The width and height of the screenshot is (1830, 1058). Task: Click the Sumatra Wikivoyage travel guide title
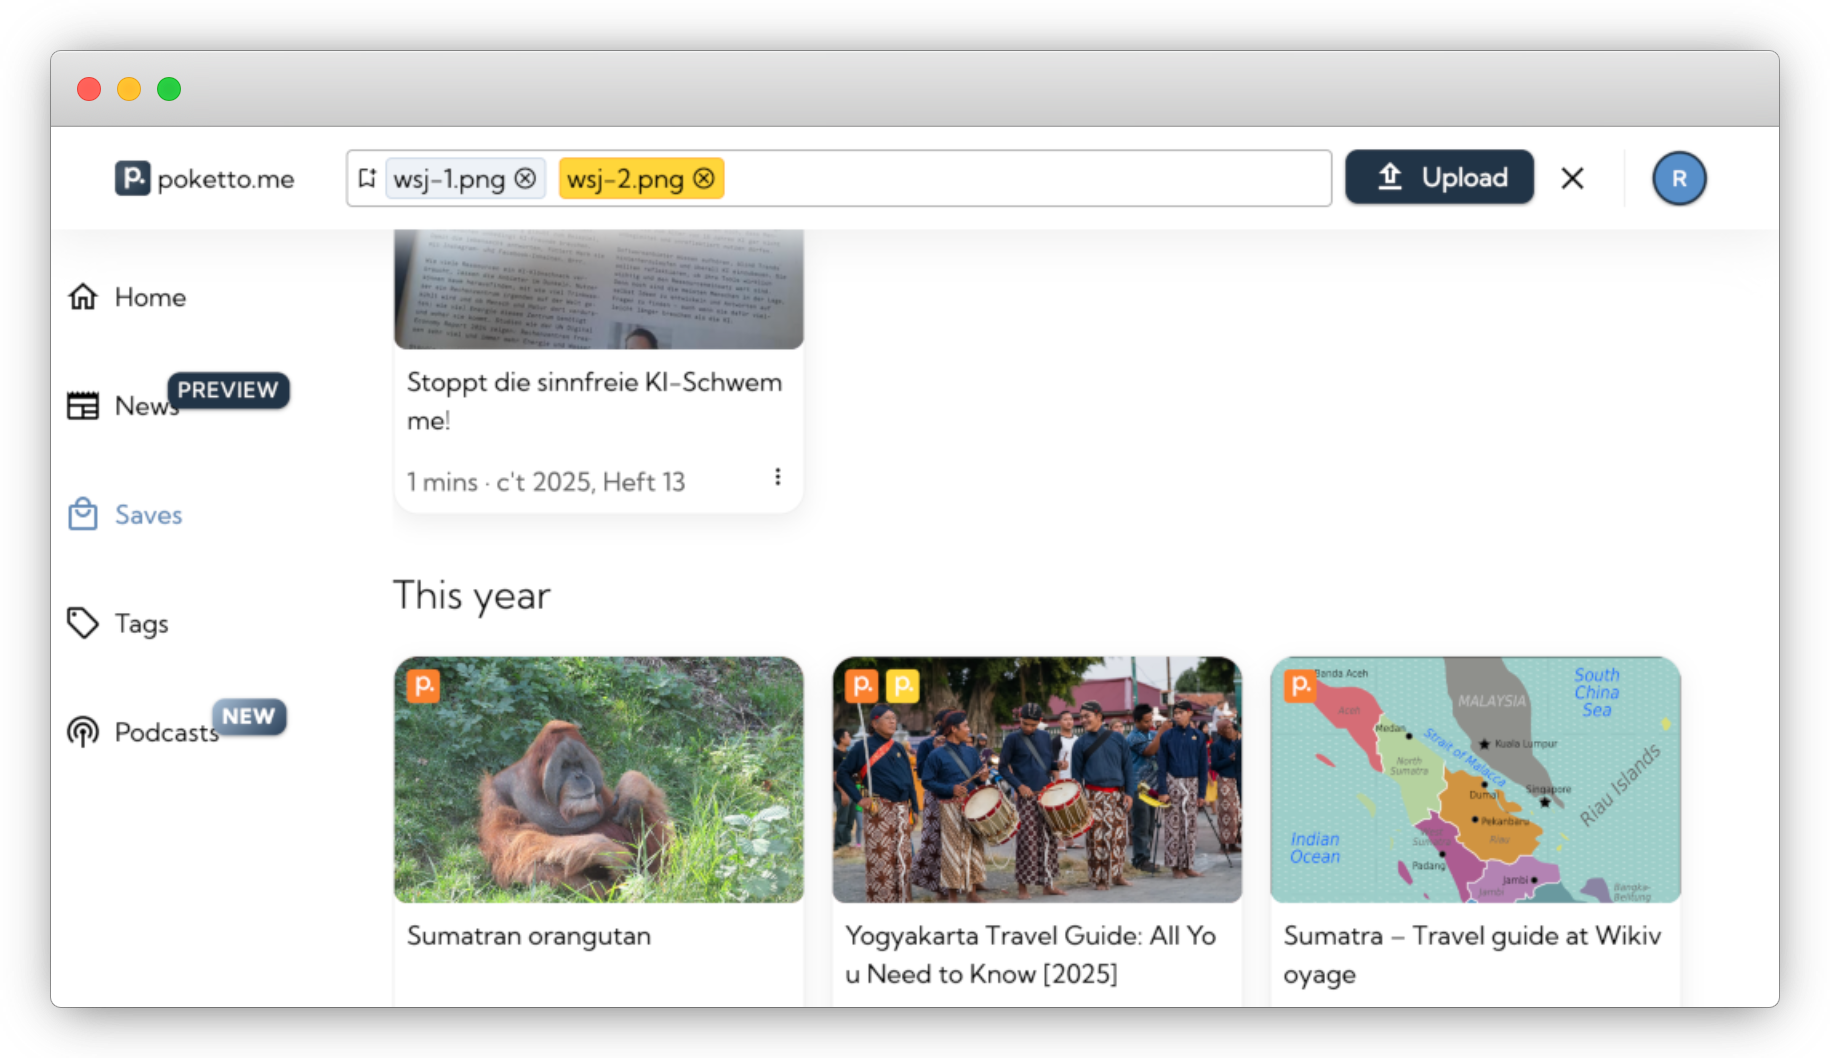[x=1471, y=954]
